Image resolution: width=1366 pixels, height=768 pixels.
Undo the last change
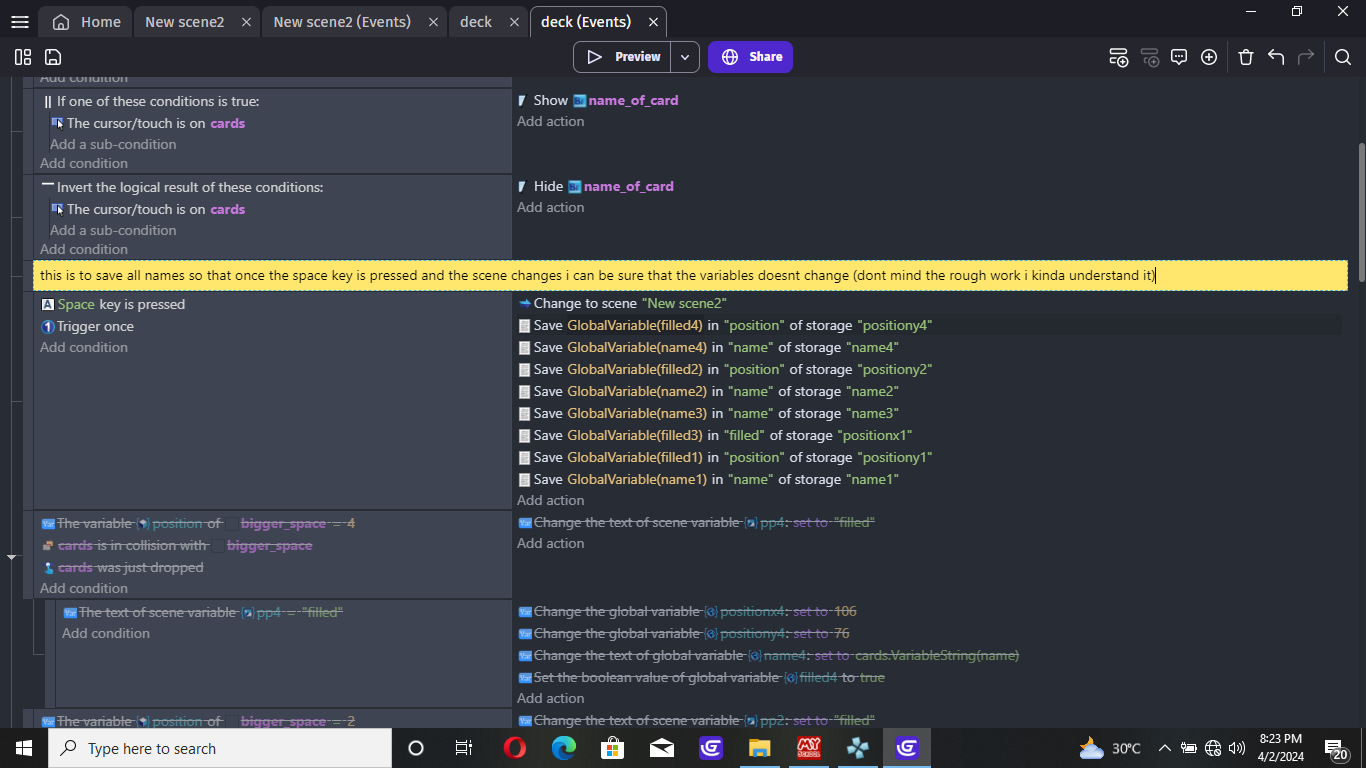click(x=1276, y=57)
